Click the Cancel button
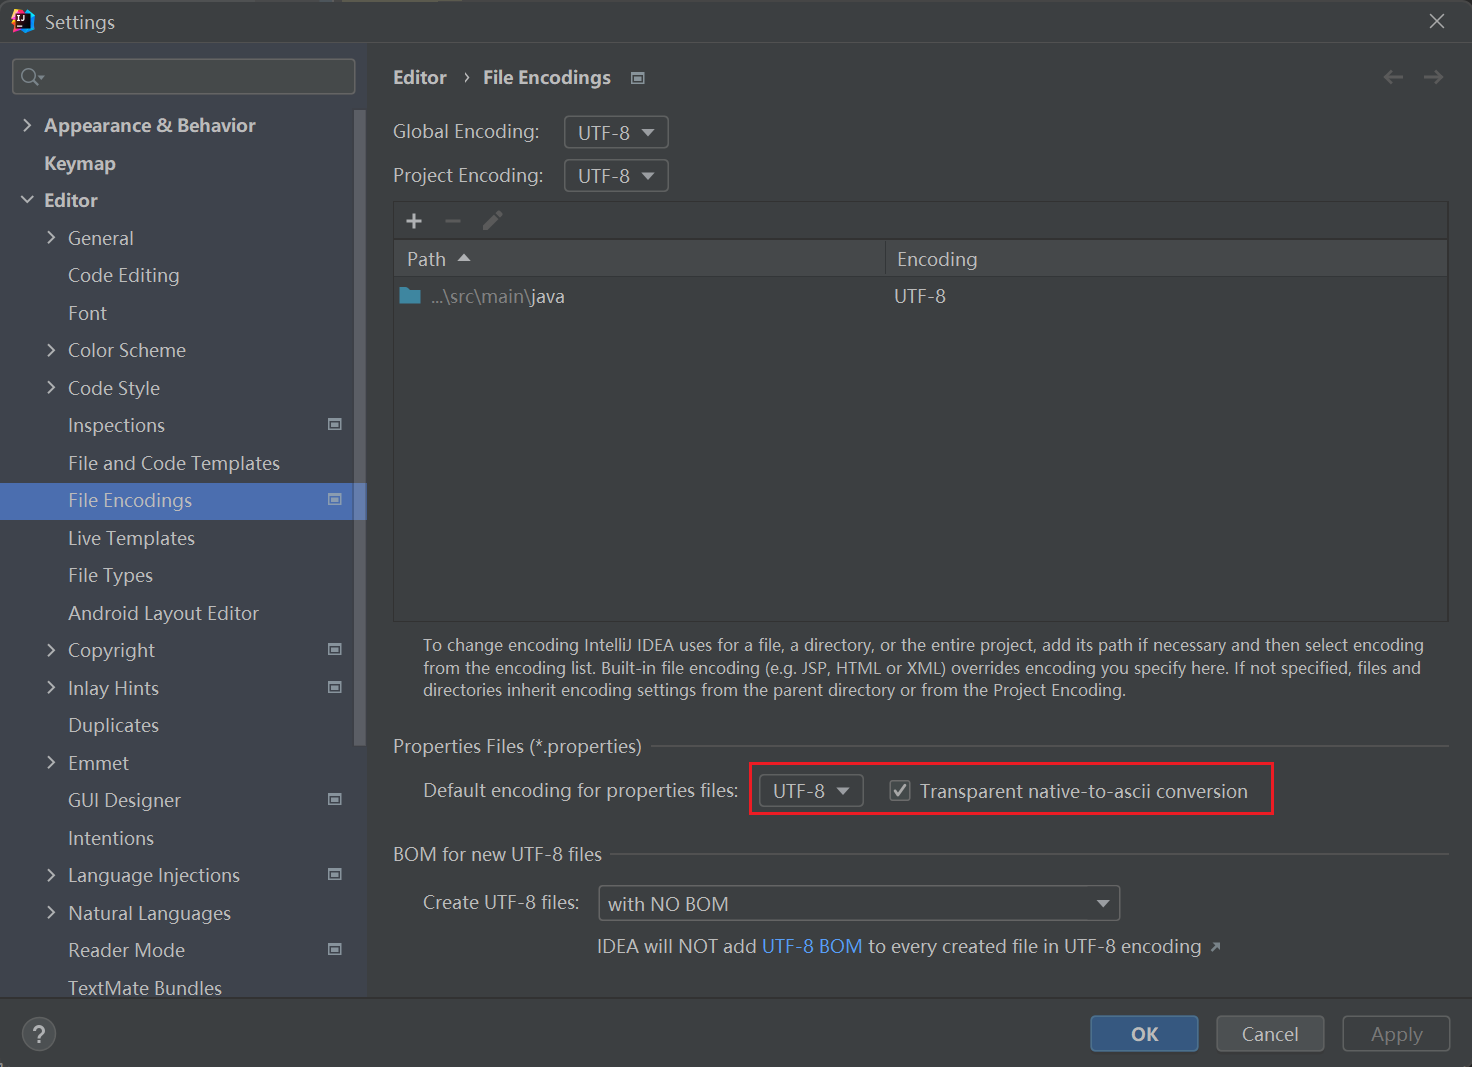Viewport: 1472px width, 1067px height. click(x=1270, y=1034)
